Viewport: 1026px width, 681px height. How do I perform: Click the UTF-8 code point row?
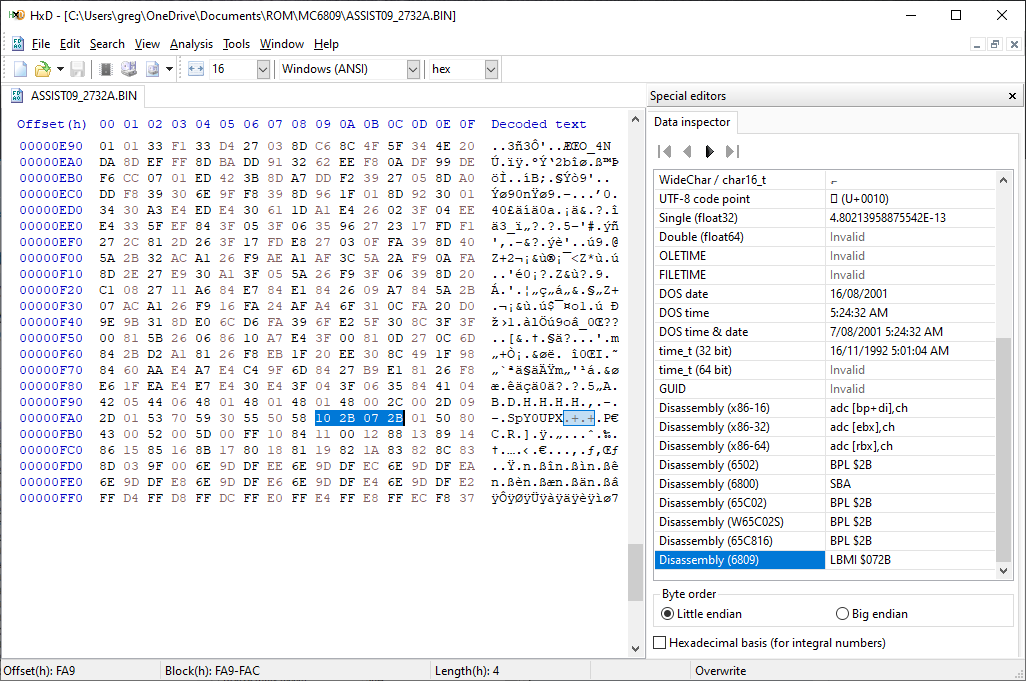pos(824,199)
